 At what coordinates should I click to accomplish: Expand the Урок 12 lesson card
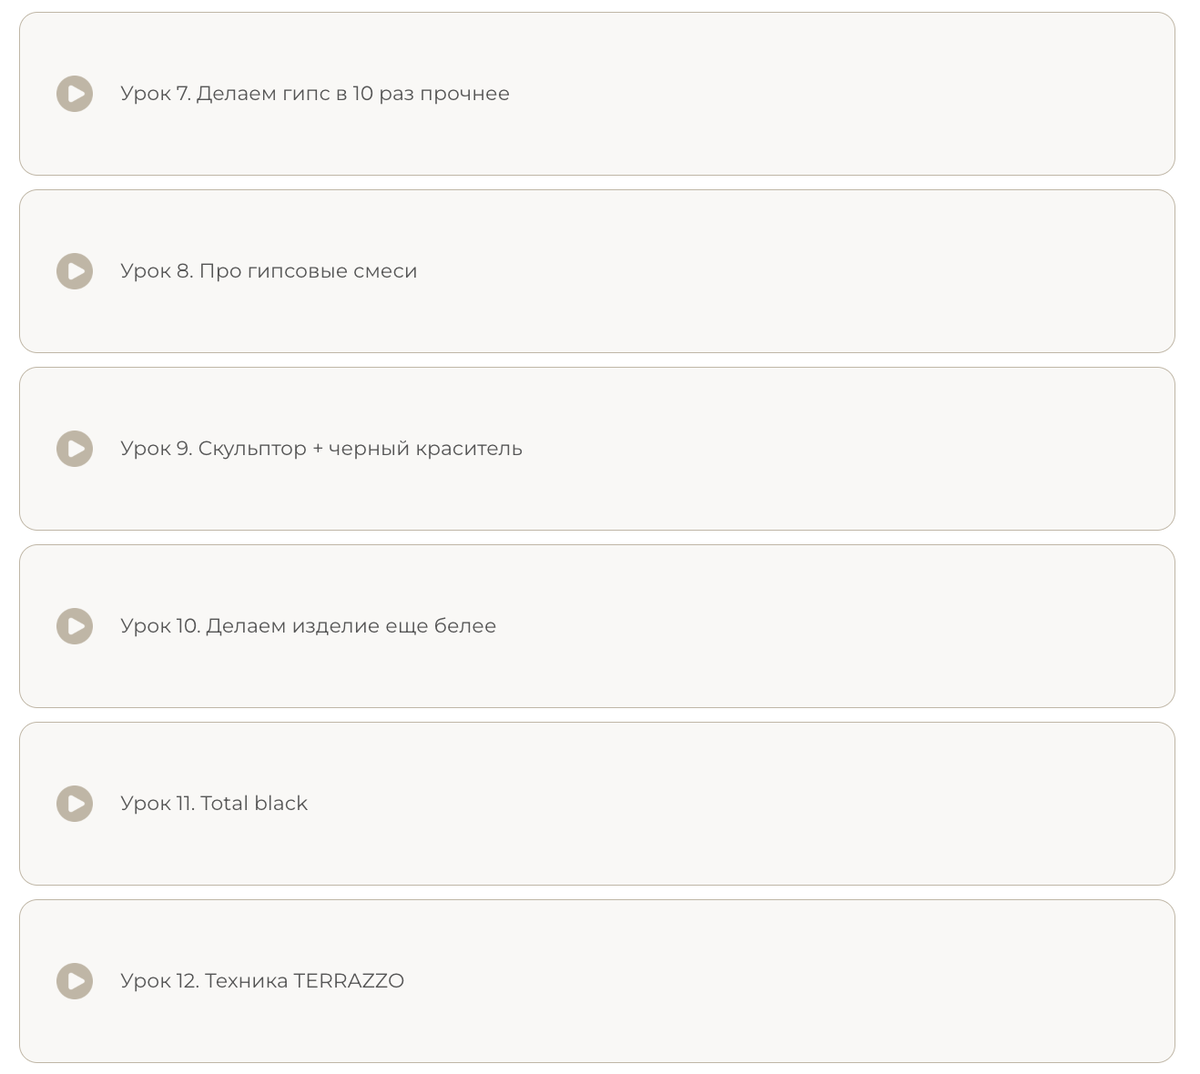800,981
